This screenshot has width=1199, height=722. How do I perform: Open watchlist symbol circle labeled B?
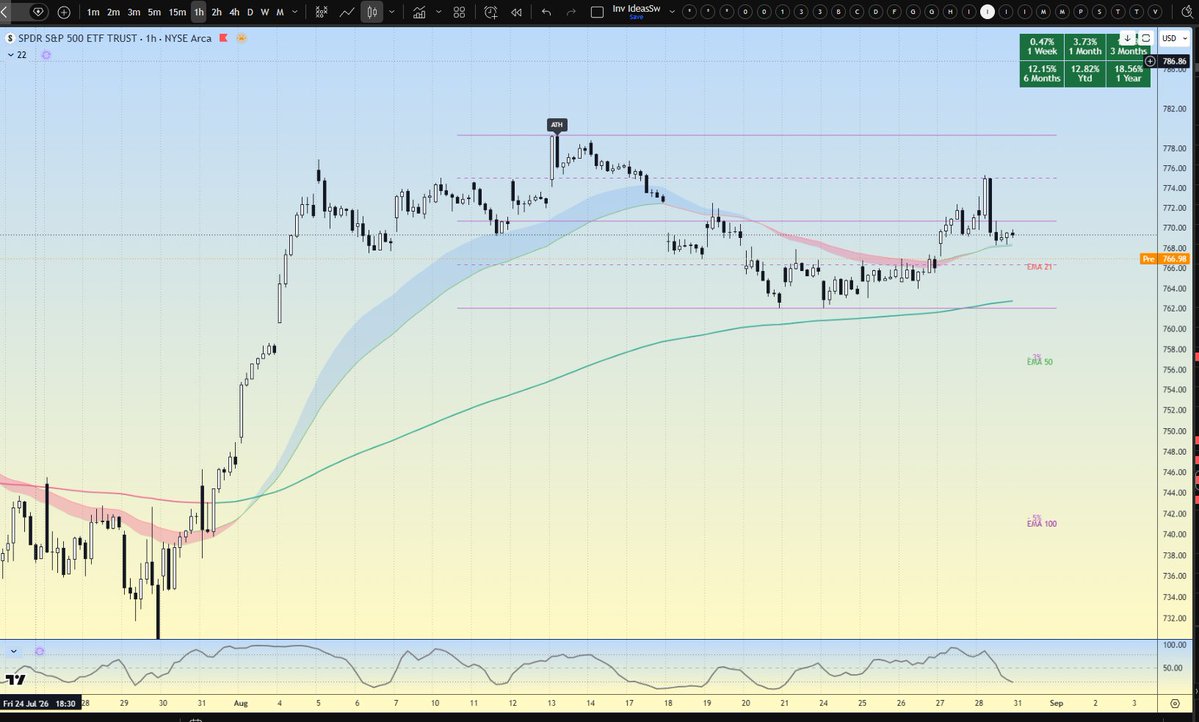(x=838, y=11)
